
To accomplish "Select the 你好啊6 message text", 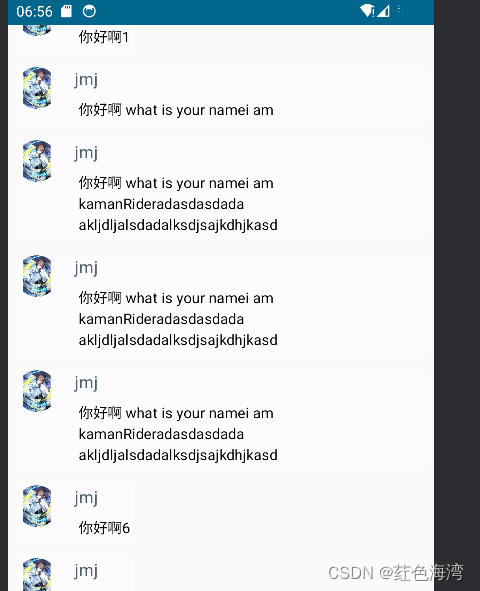I will 104,528.
